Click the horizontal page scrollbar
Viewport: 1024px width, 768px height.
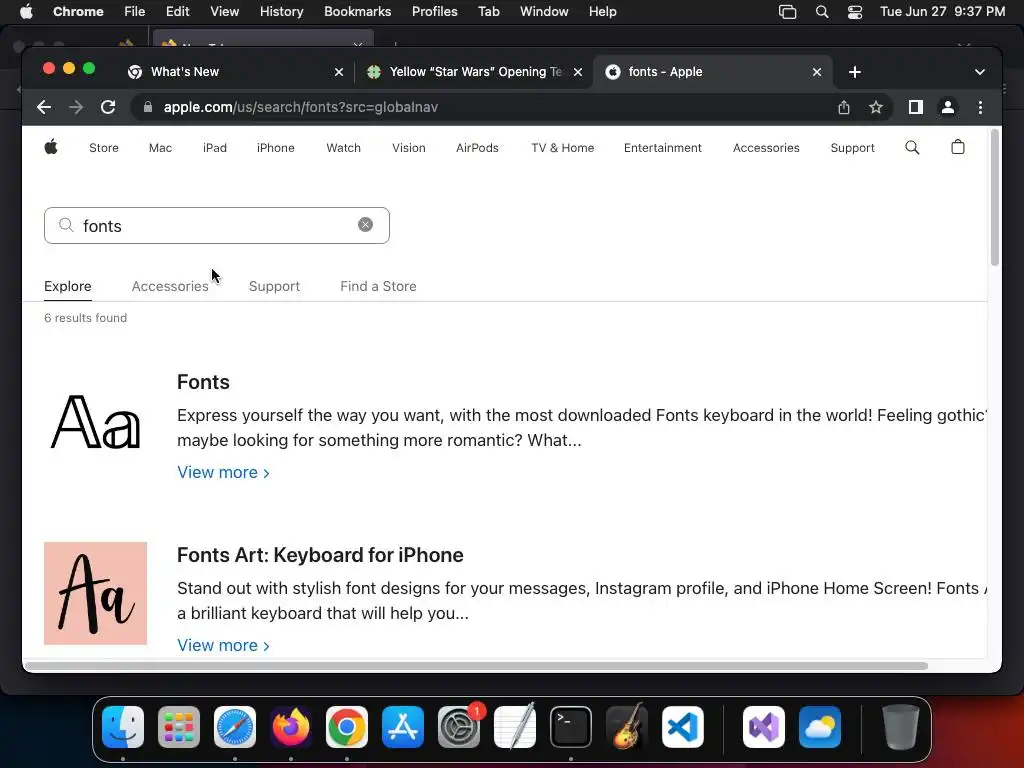coord(476,666)
